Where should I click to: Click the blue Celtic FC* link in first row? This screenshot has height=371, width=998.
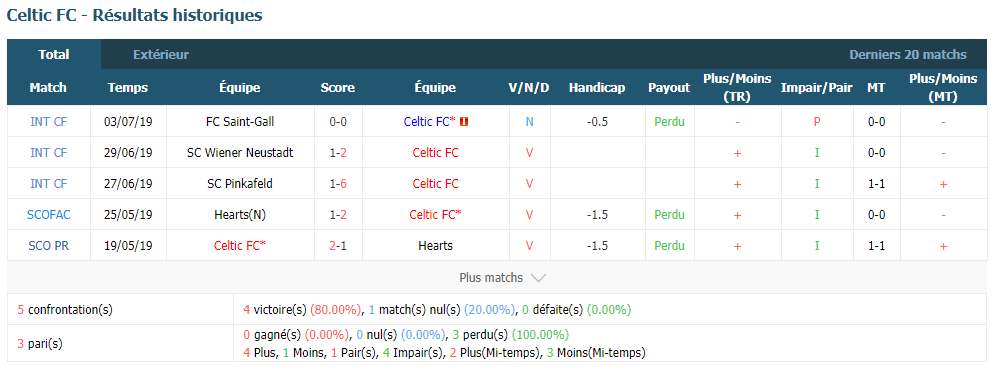click(x=430, y=122)
